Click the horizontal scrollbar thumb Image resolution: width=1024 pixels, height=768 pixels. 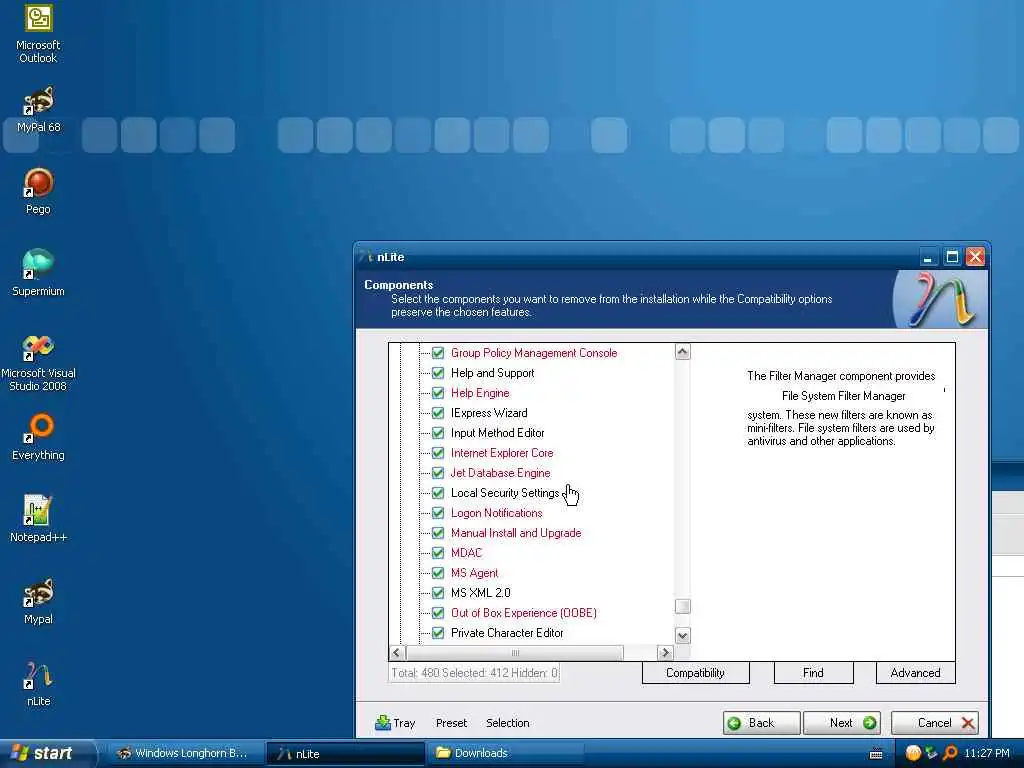point(515,652)
